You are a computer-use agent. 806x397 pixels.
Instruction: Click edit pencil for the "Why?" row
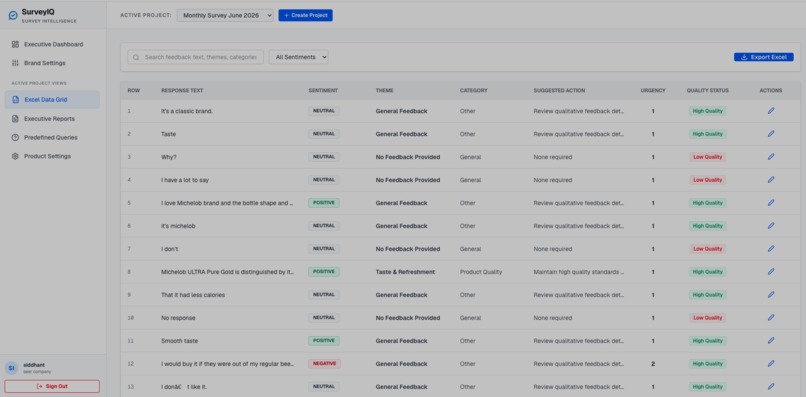pyautogui.click(x=771, y=157)
